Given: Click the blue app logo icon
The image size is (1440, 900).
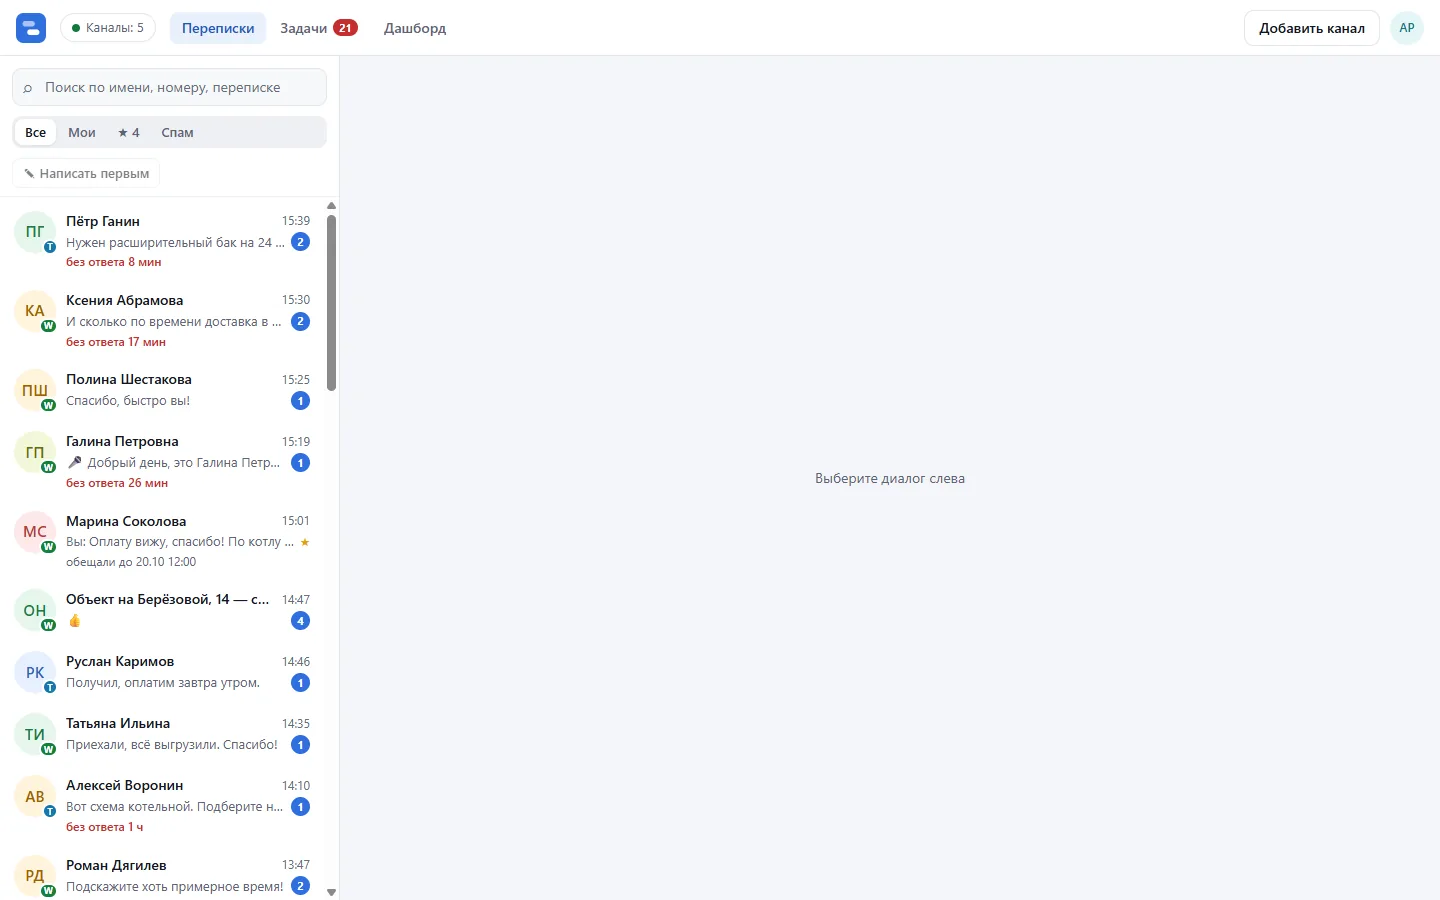Looking at the screenshot, I should tap(31, 28).
